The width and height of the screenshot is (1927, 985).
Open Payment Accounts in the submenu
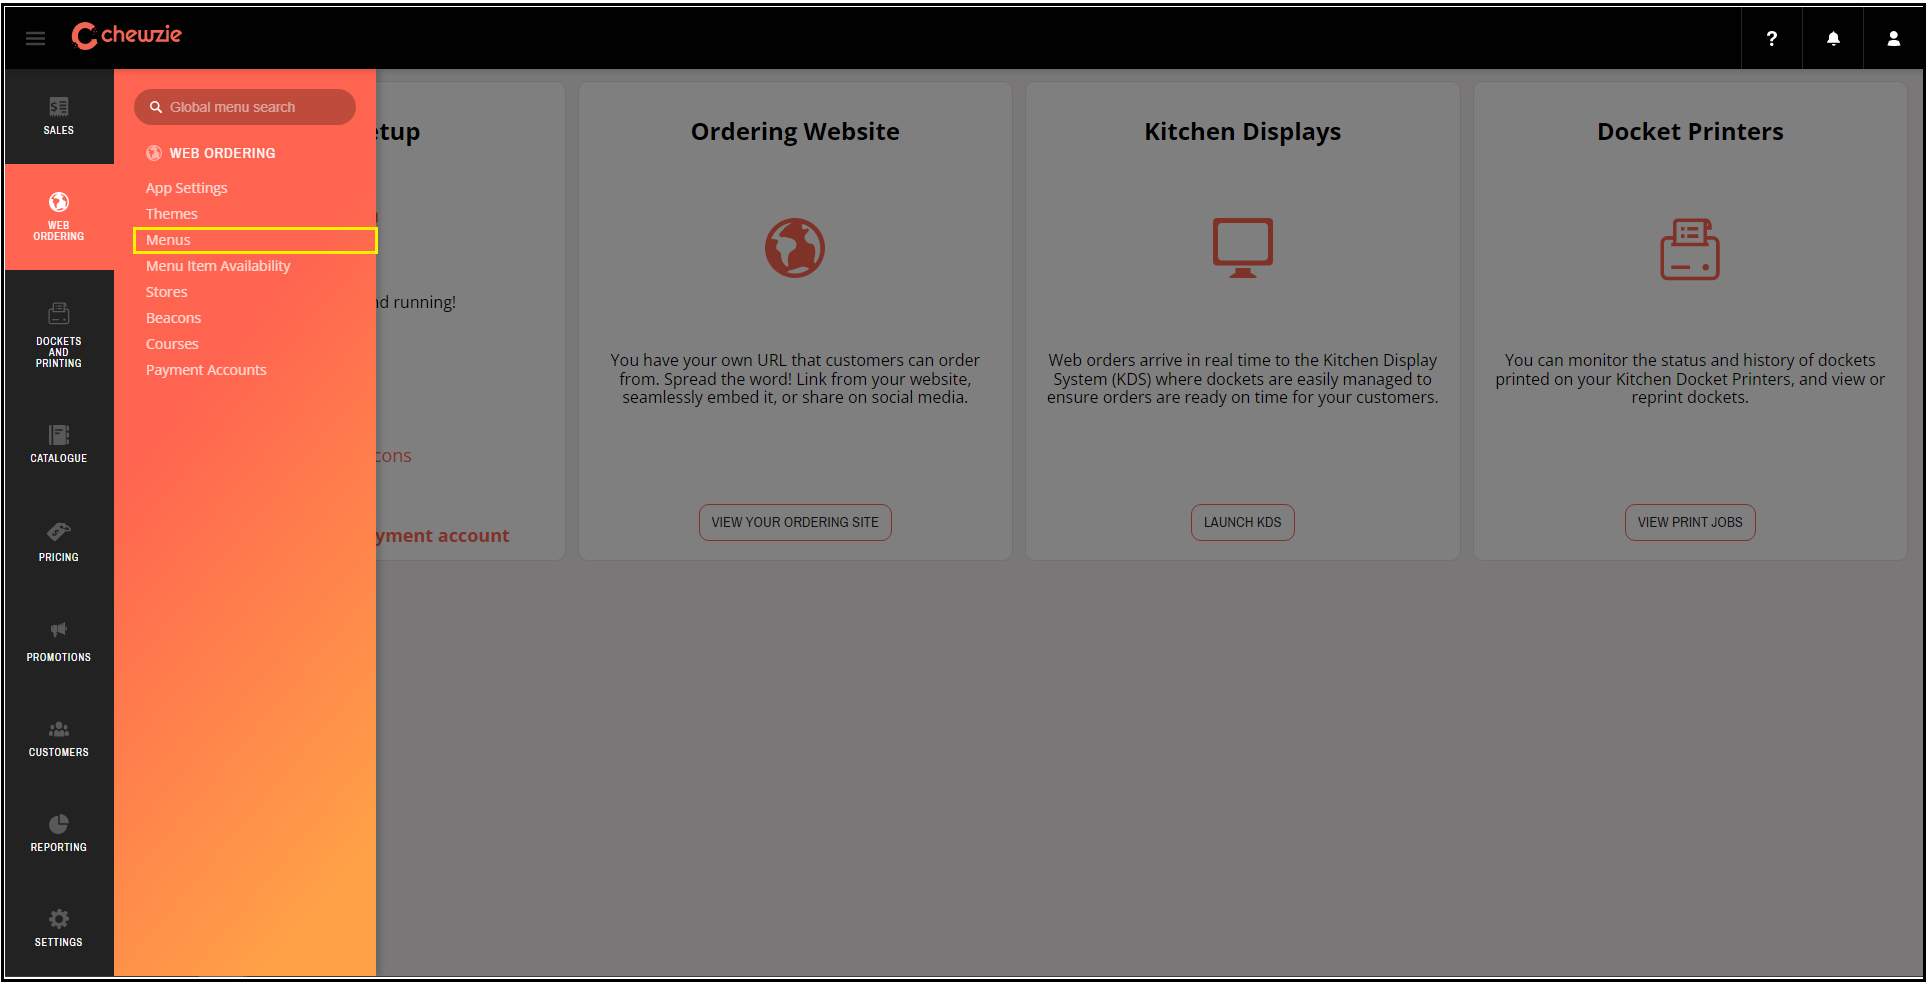[206, 370]
